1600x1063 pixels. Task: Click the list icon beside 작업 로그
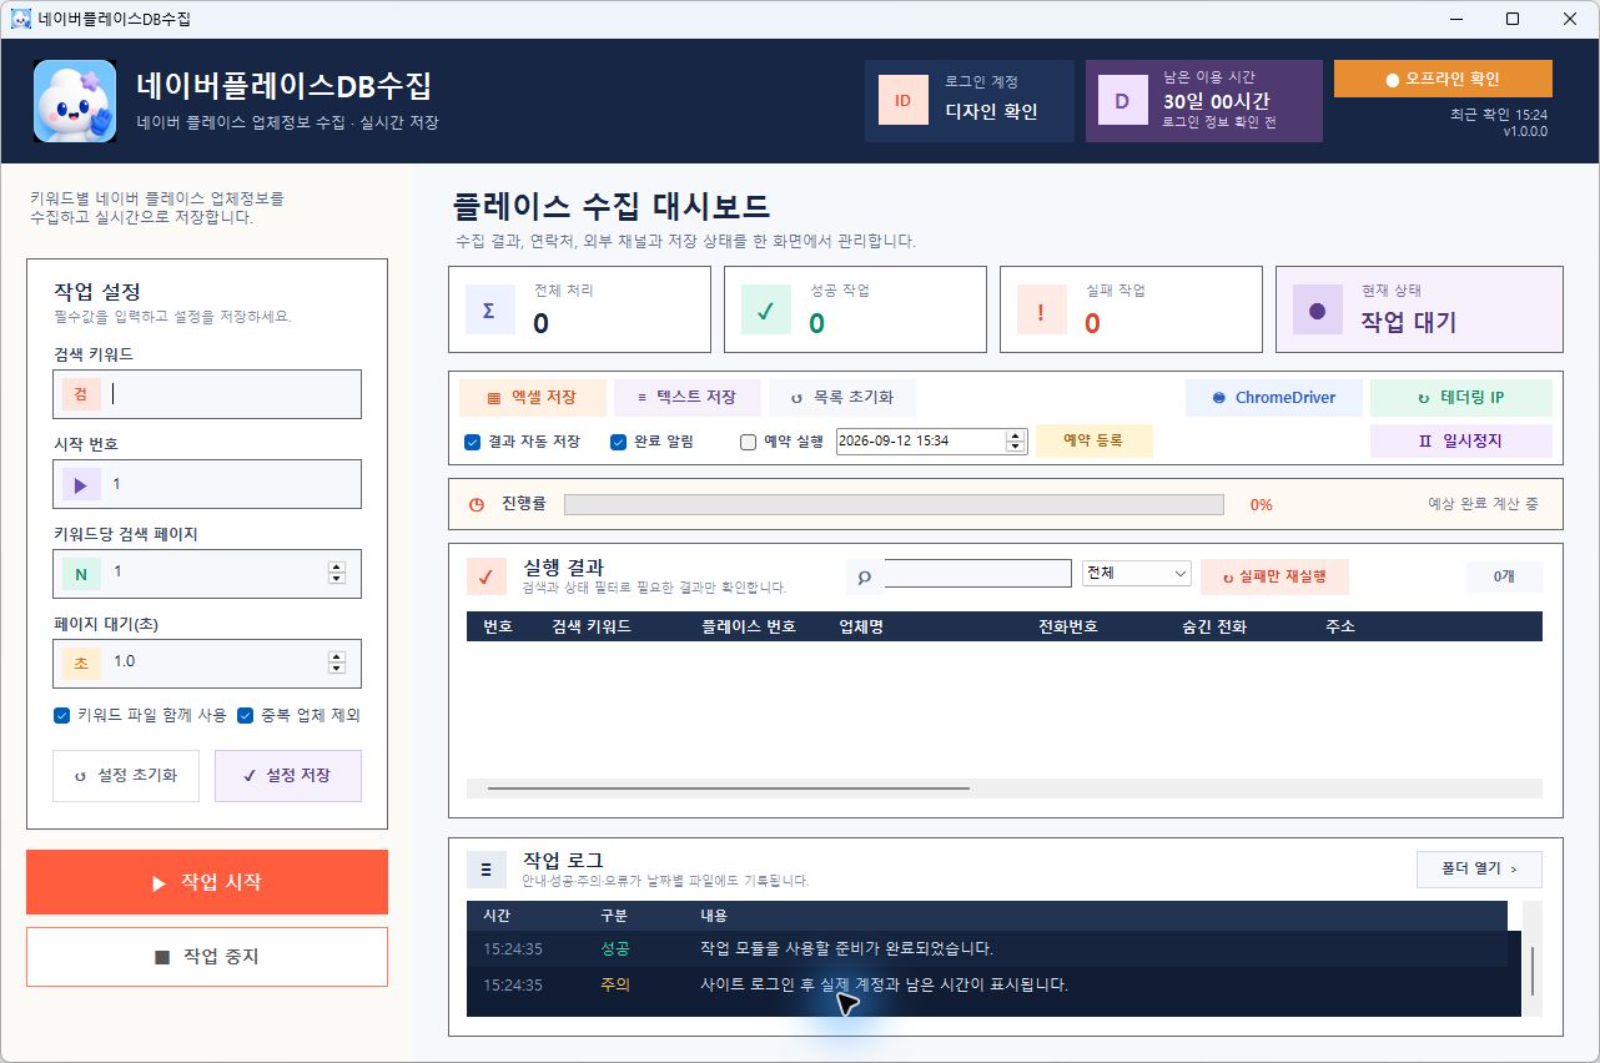(486, 869)
